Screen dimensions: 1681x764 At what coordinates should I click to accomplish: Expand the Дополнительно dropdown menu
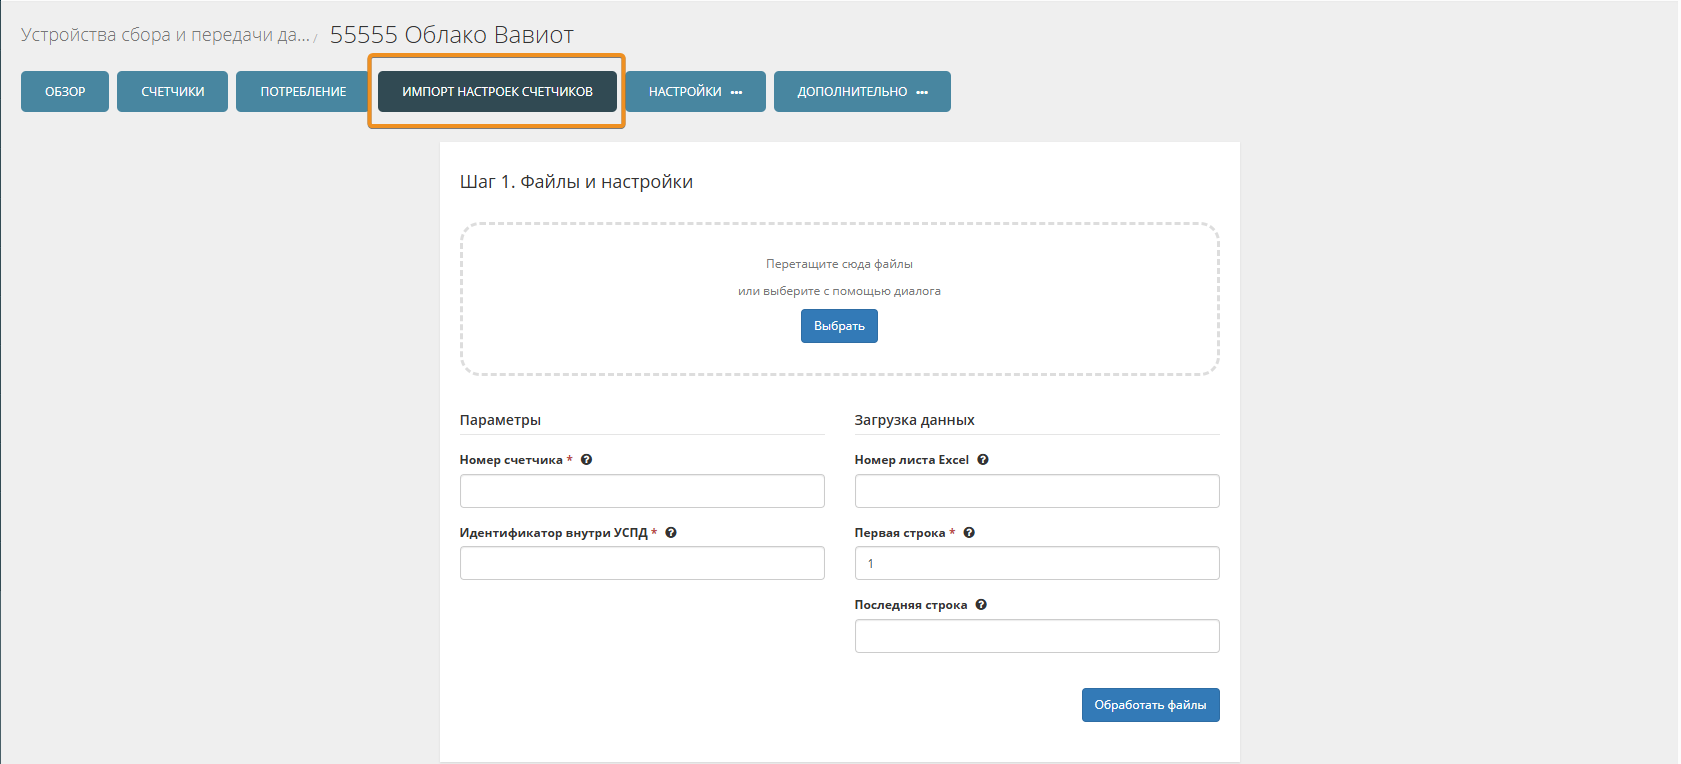[861, 92]
